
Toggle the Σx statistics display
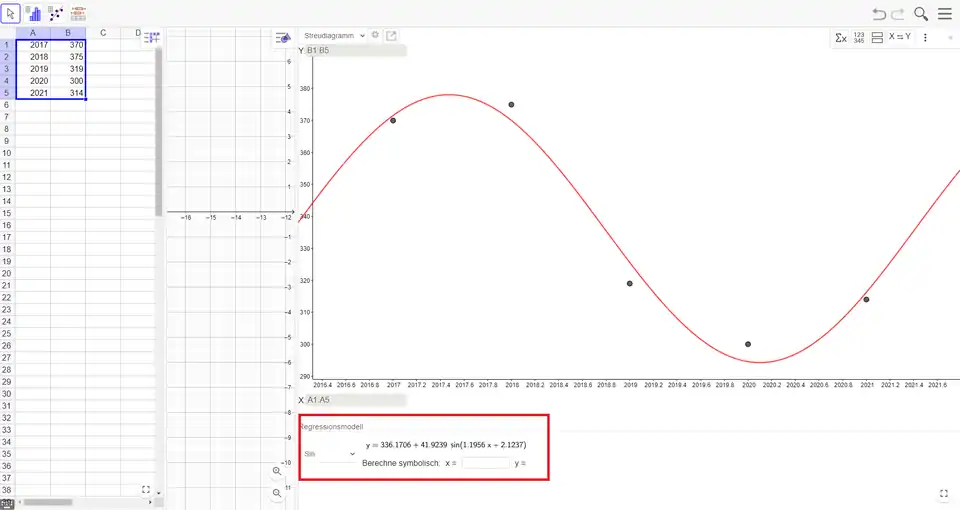(x=841, y=37)
